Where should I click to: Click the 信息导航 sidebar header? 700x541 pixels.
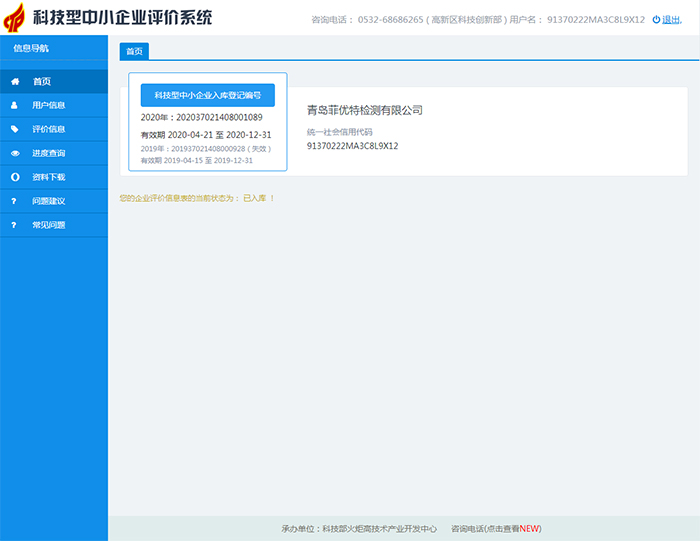(x=31, y=48)
